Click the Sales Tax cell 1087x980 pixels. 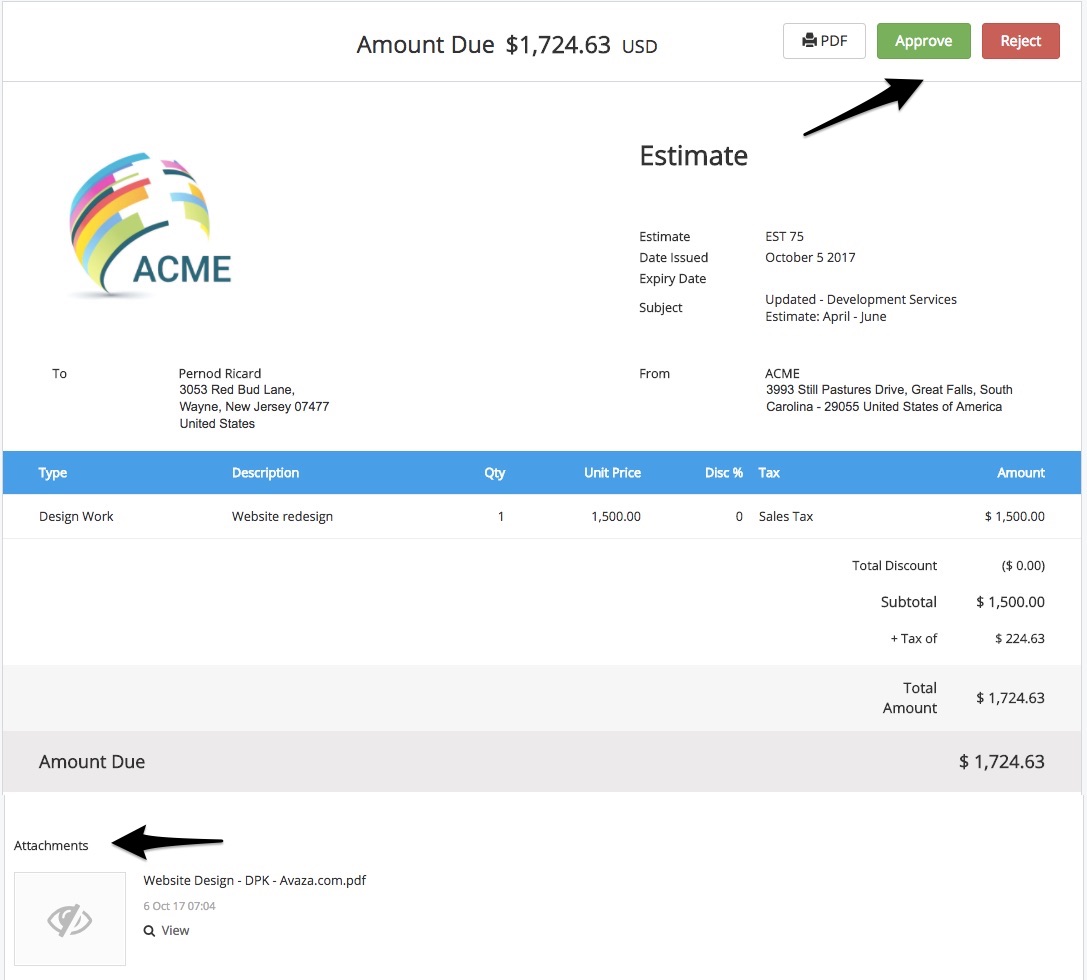pos(785,516)
